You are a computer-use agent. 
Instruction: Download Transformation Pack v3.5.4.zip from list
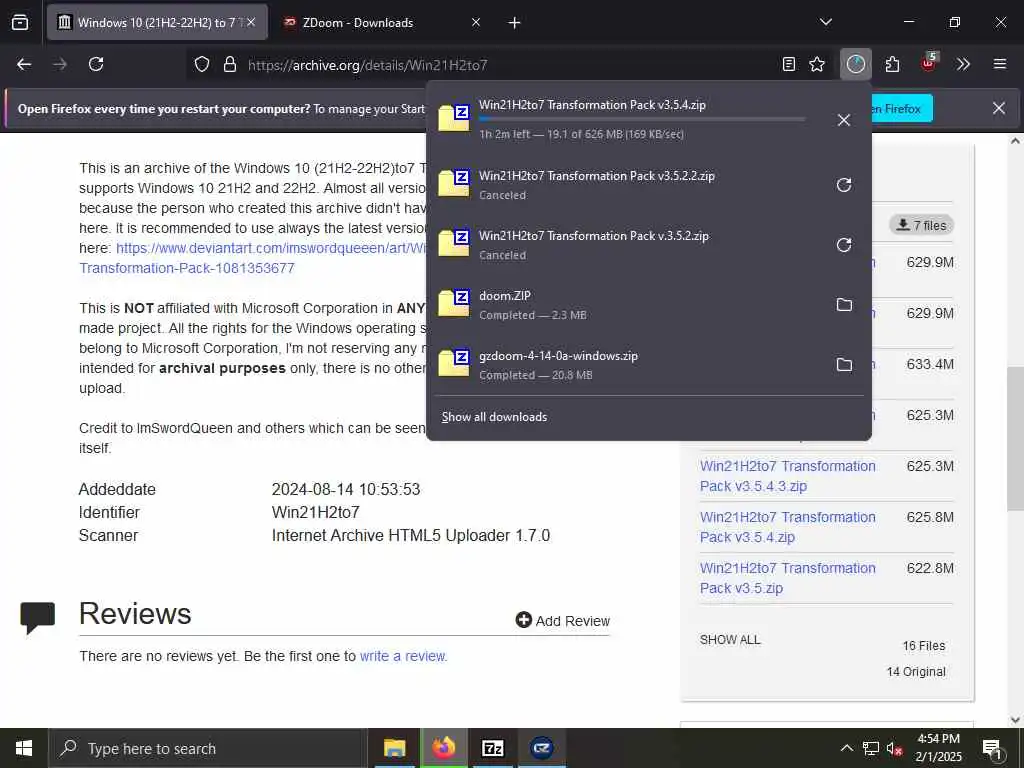click(x=788, y=527)
